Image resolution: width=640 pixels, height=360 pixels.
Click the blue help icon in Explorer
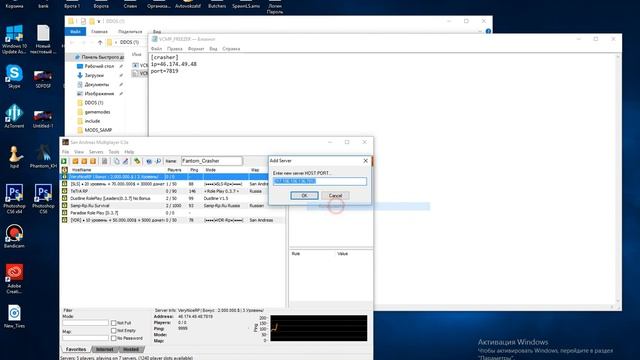click(488, 31)
